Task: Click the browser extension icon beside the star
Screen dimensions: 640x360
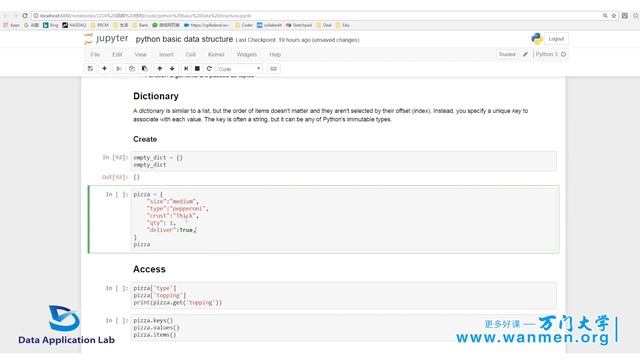Action: 624,16
